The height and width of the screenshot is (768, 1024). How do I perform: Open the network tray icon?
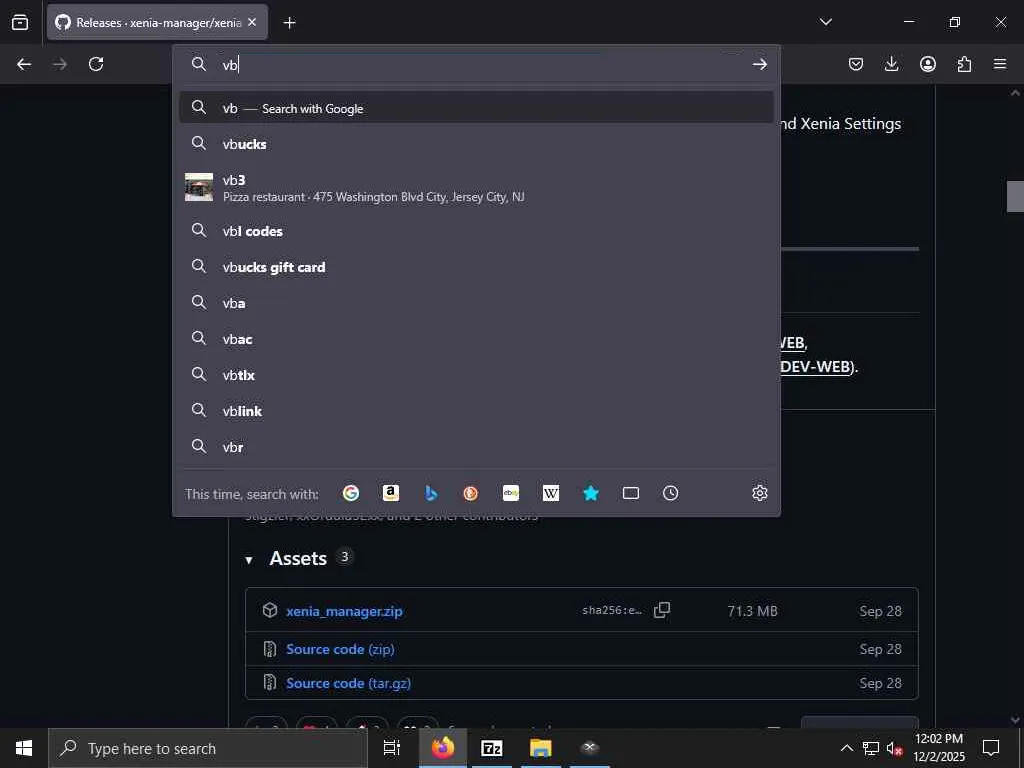[871, 748]
